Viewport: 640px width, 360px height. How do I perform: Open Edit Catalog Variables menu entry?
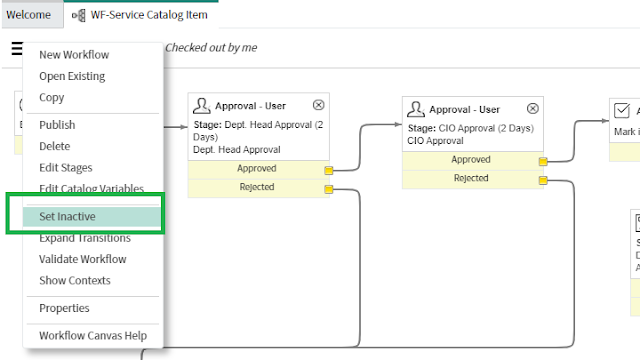pos(91,188)
